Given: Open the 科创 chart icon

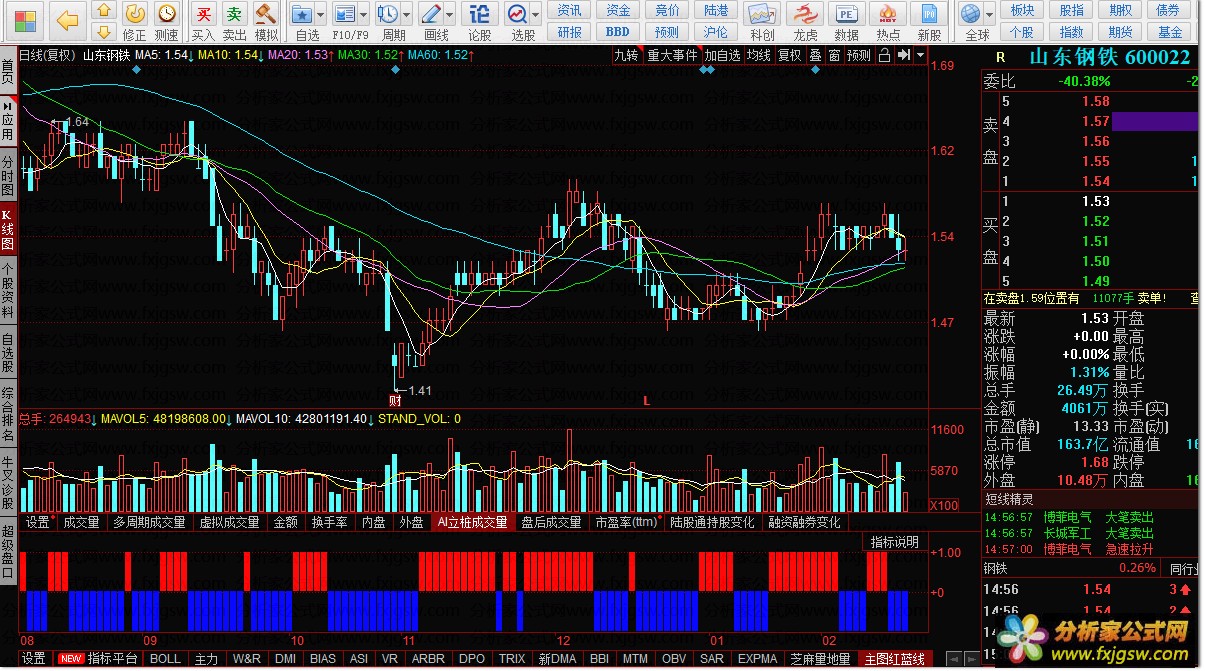Looking at the screenshot, I should 762,14.
